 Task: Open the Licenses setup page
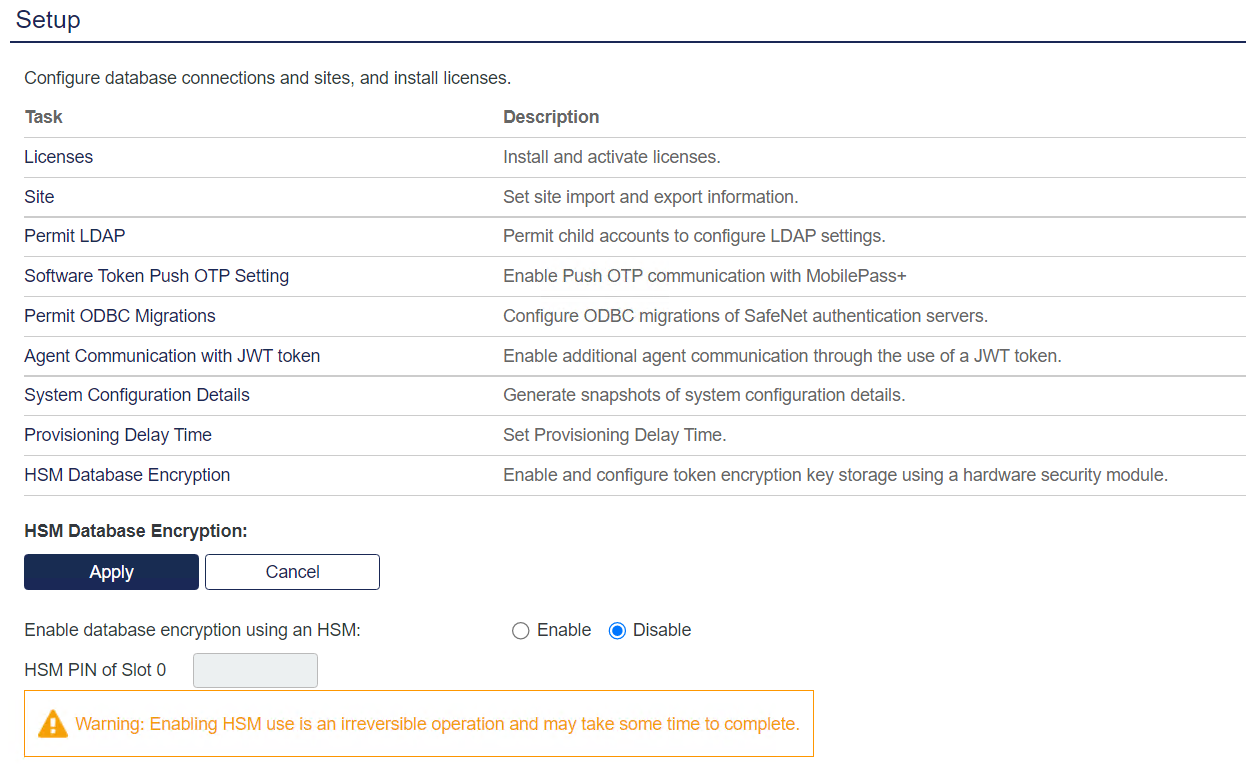coord(58,157)
